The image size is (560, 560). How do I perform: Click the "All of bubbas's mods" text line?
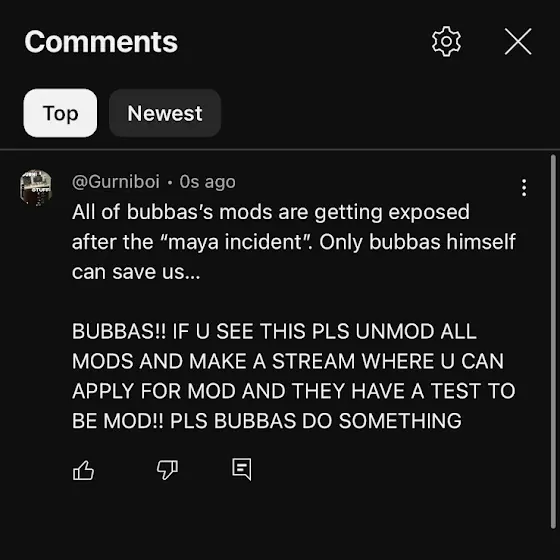[271, 212]
